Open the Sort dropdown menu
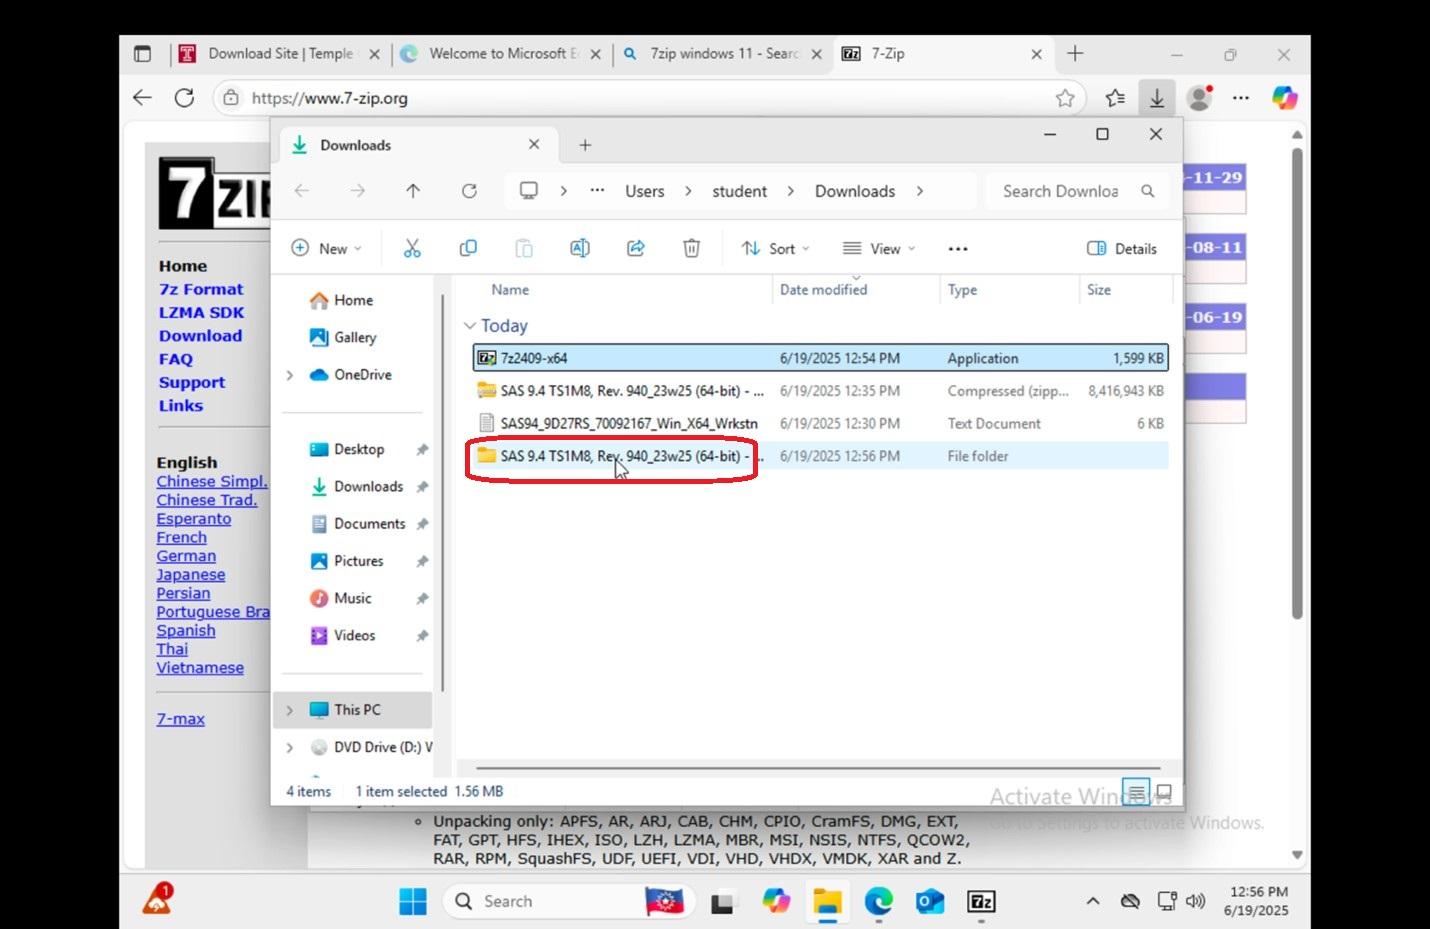Screen dimensions: 1430x929 click(x=775, y=249)
